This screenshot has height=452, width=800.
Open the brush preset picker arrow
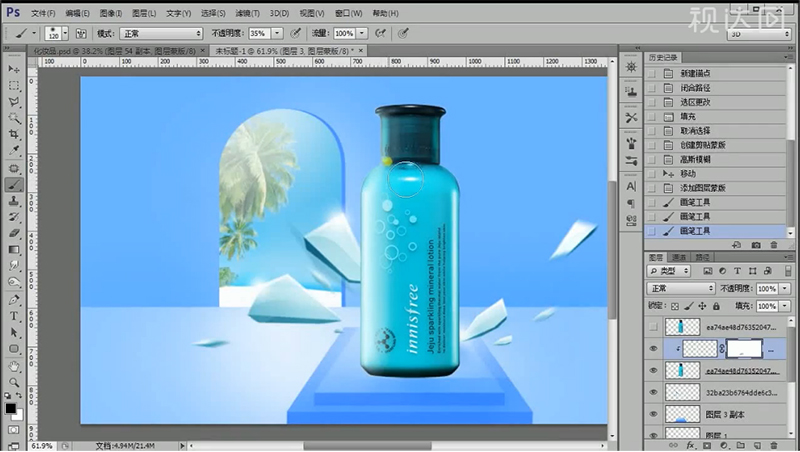[65, 34]
